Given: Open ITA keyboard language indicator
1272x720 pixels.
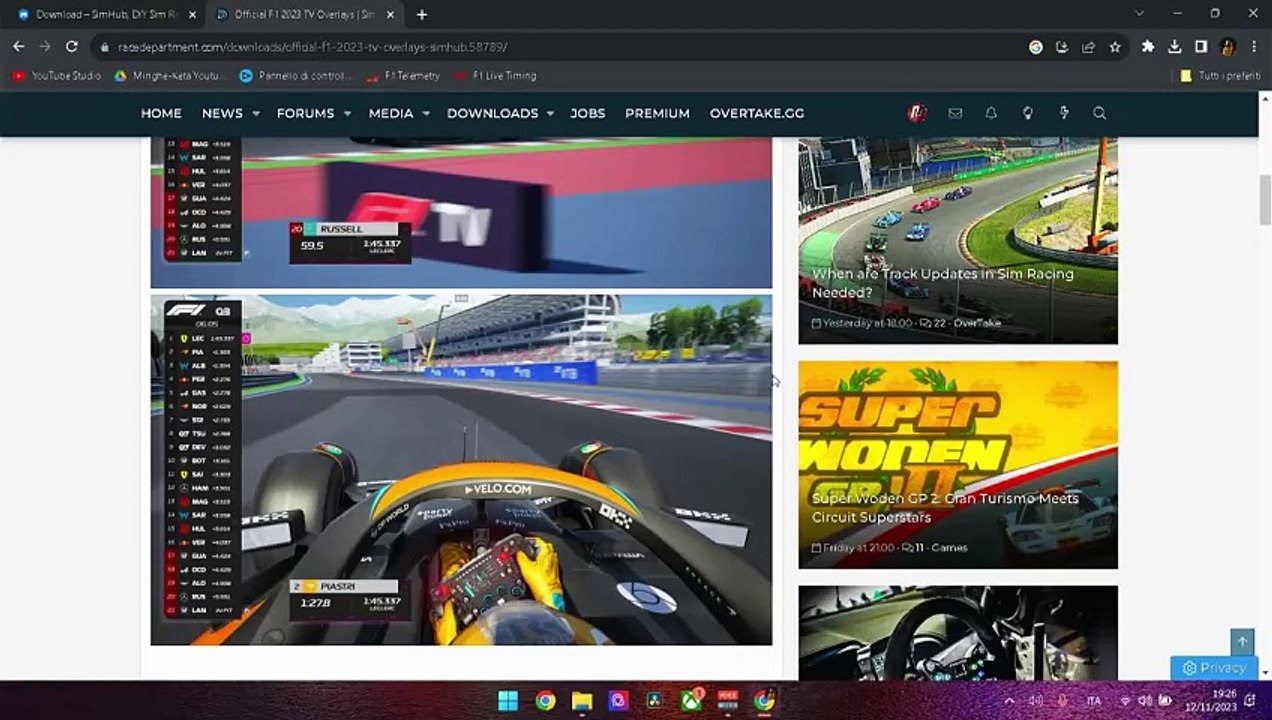Looking at the screenshot, I should point(1095,701).
